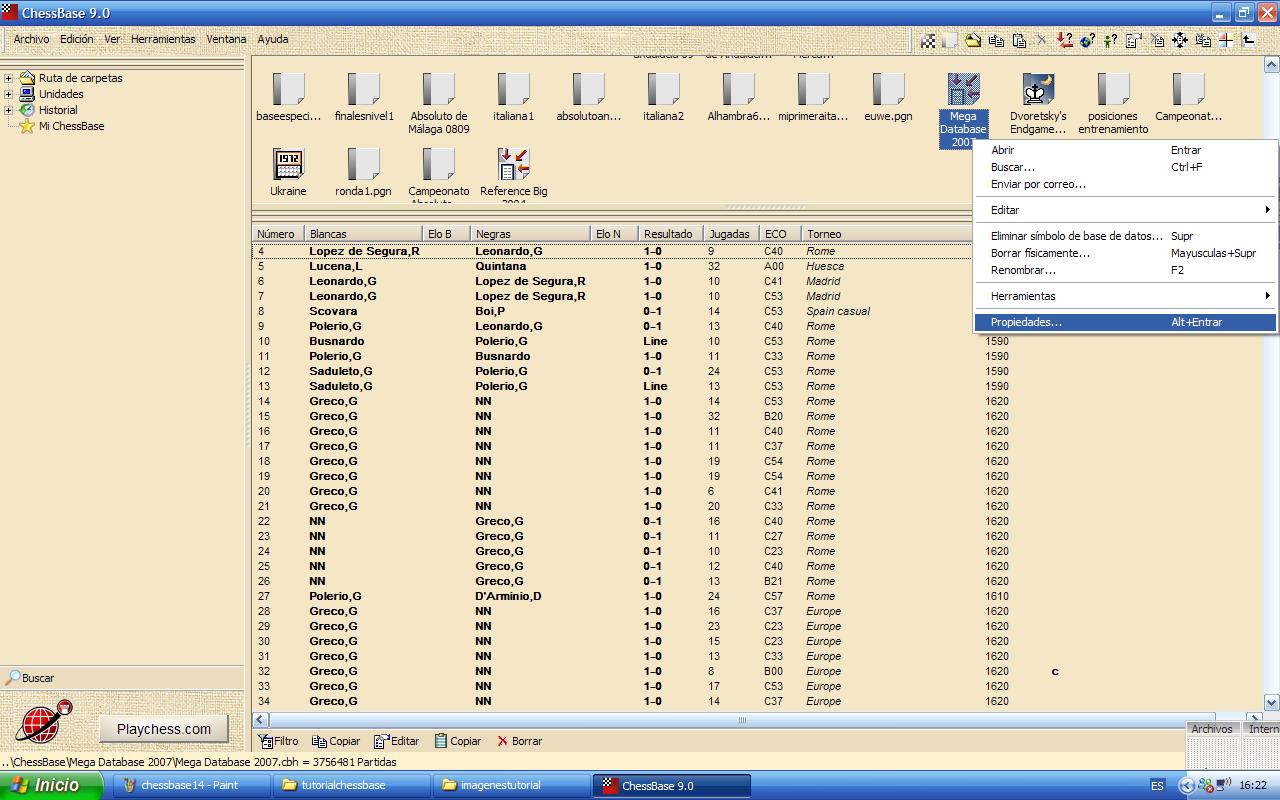Open the Edición menu
Screen dimensions: 1280x800
(77, 39)
